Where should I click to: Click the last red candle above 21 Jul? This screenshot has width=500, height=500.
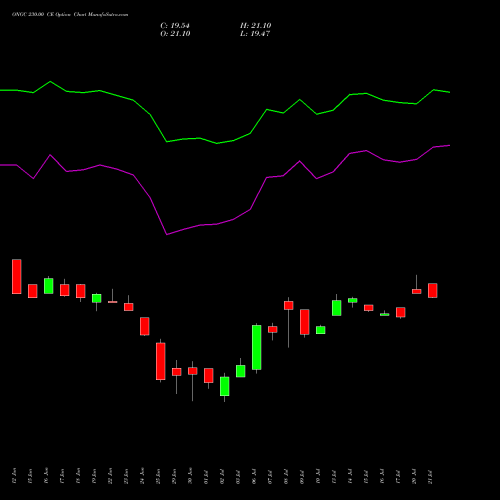tap(433, 290)
